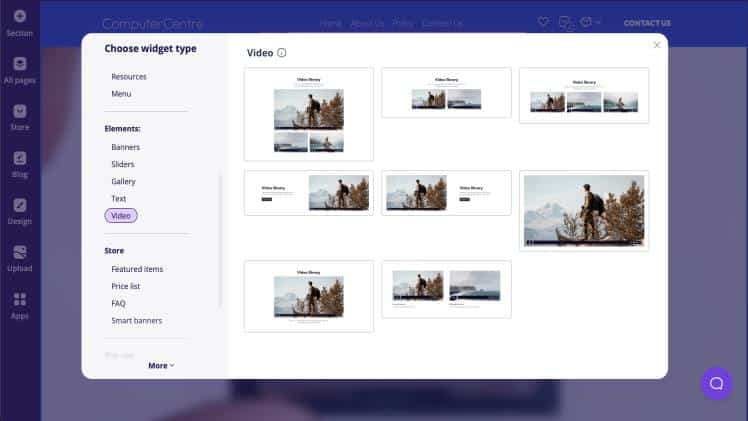Select Gallery under Elements

pos(124,182)
